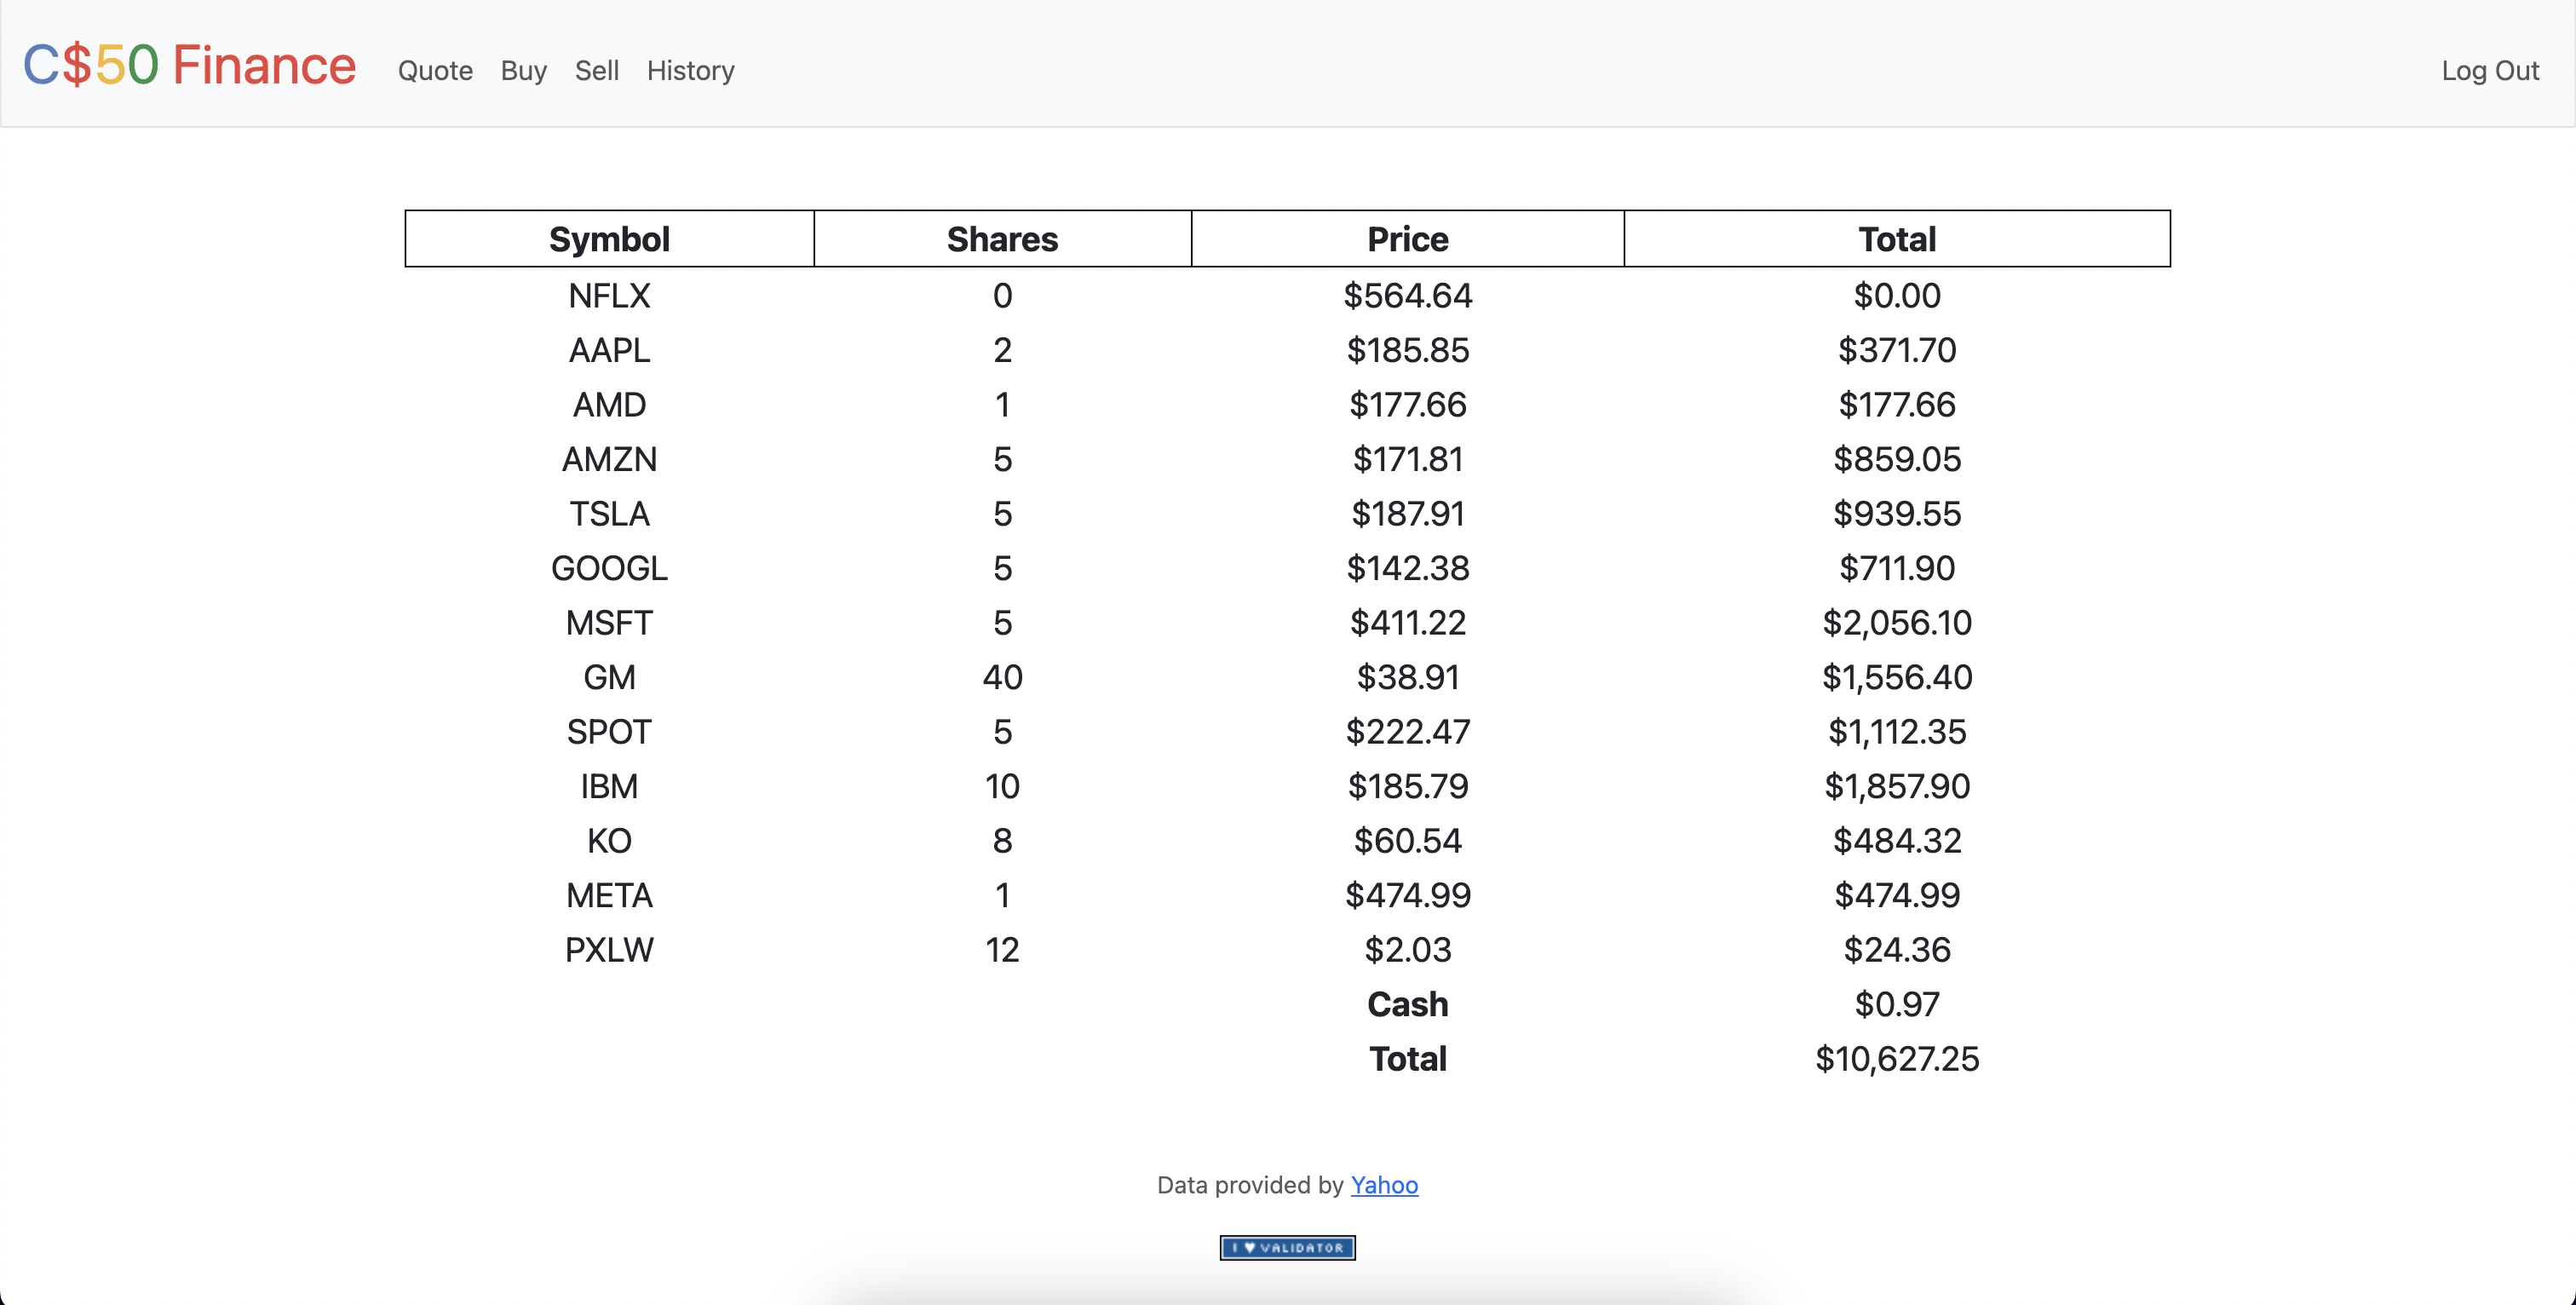The image size is (2576, 1305).
Task: Select the KO symbol cell
Action: pyautogui.click(x=609, y=840)
